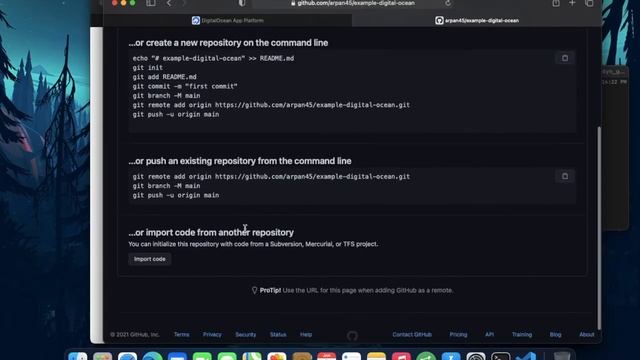Click the Import code button
The image size is (640, 360).
point(150,259)
